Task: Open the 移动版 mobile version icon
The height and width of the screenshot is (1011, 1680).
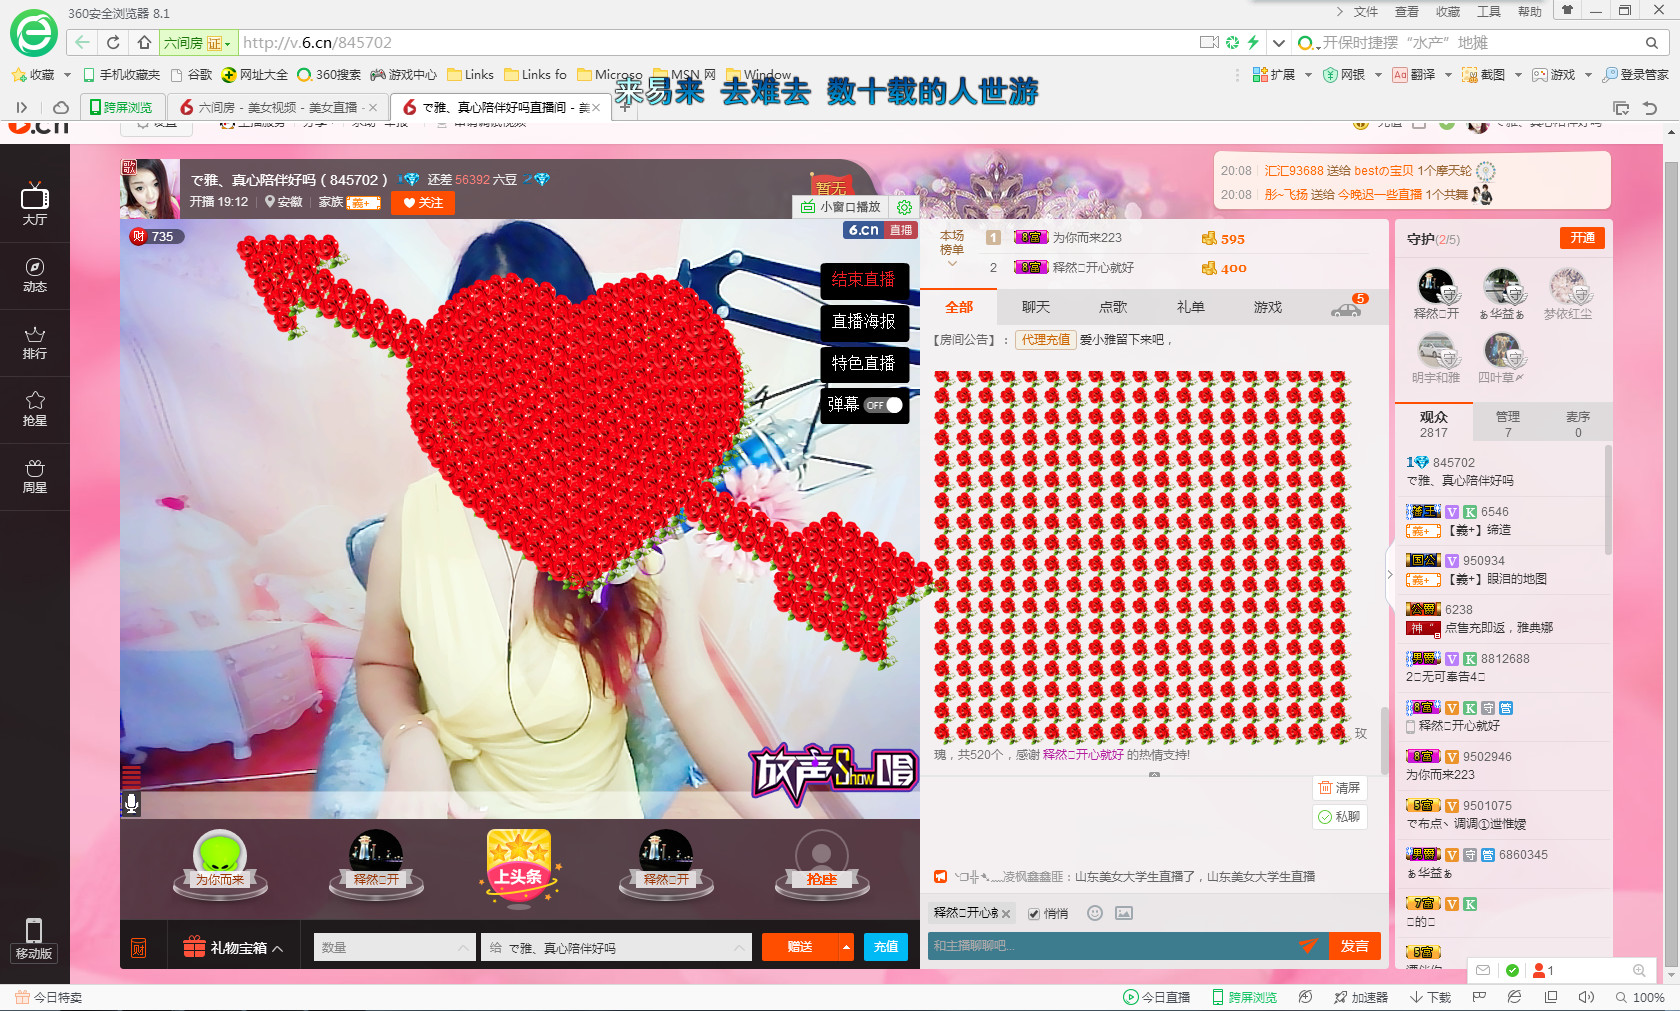Action: coord(34,939)
